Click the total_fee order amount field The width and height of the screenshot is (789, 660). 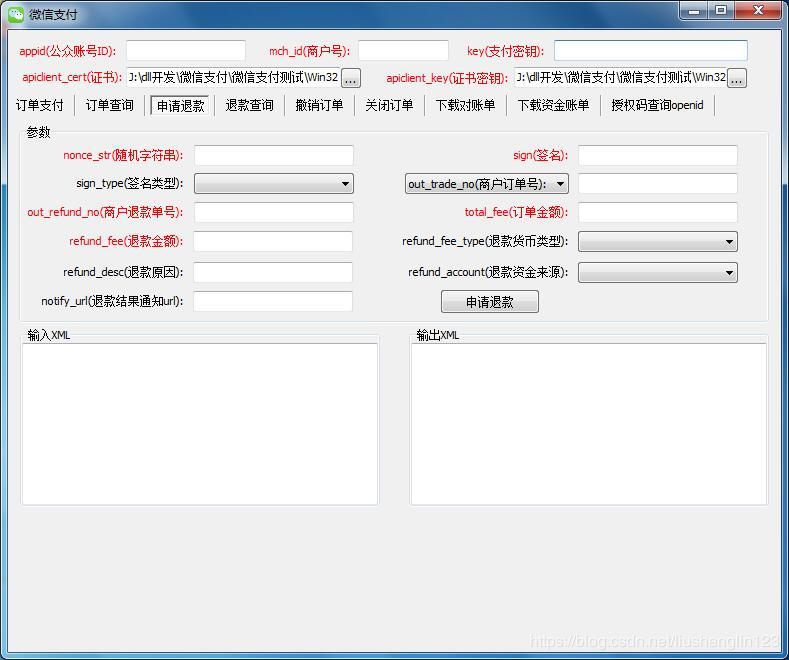tap(658, 212)
